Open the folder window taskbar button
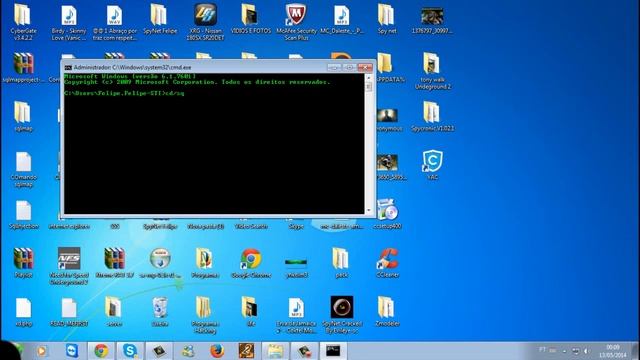The width and height of the screenshot is (640, 360). pyautogui.click(x=275, y=351)
